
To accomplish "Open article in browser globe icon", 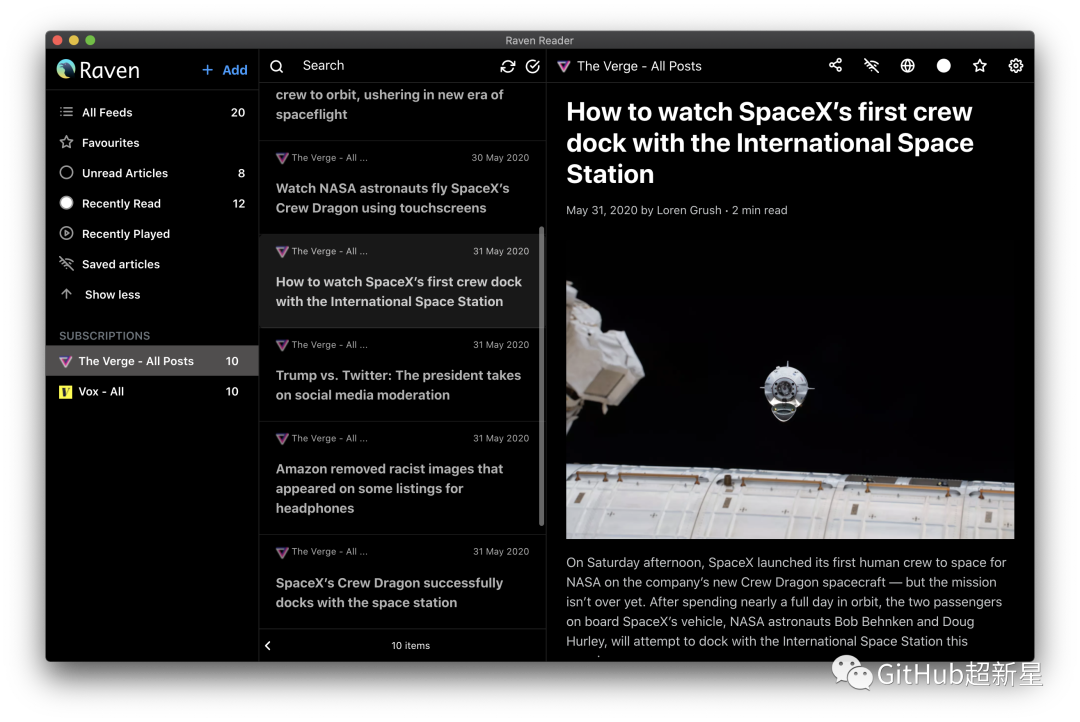I will pos(908,65).
